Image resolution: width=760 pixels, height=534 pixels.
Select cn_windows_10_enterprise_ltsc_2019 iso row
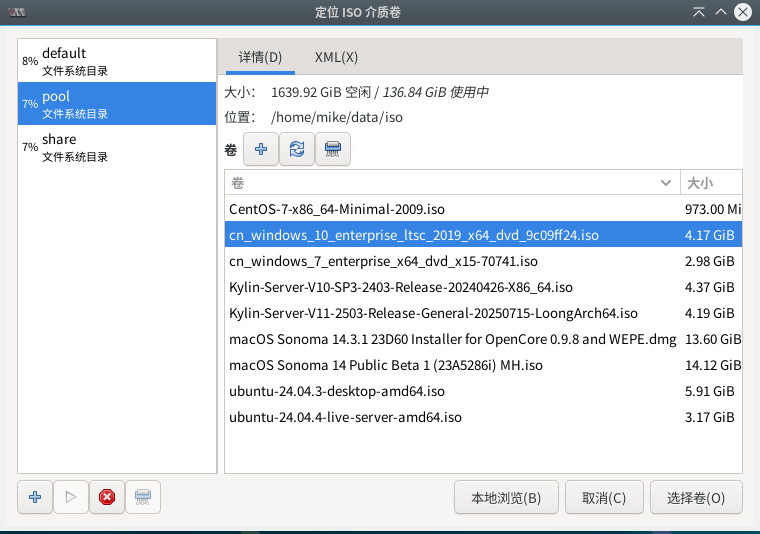(x=483, y=235)
